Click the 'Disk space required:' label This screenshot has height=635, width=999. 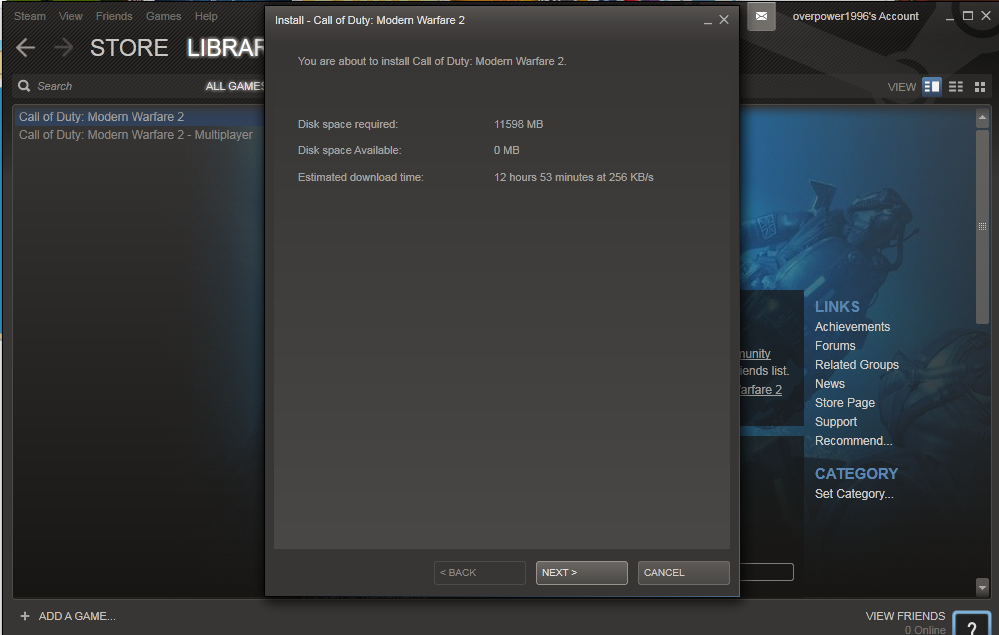(x=348, y=124)
